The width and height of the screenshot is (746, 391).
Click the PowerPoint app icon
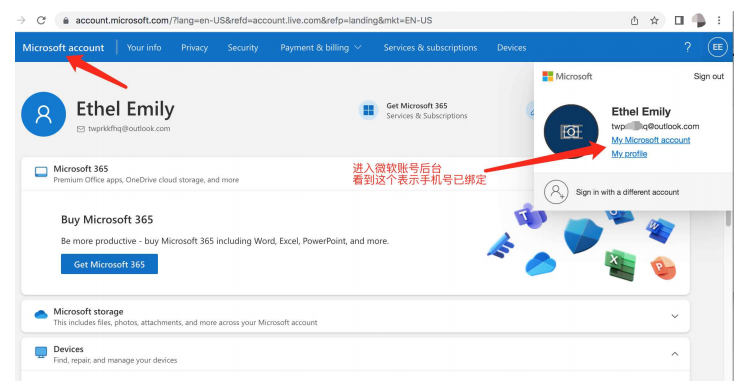click(663, 268)
